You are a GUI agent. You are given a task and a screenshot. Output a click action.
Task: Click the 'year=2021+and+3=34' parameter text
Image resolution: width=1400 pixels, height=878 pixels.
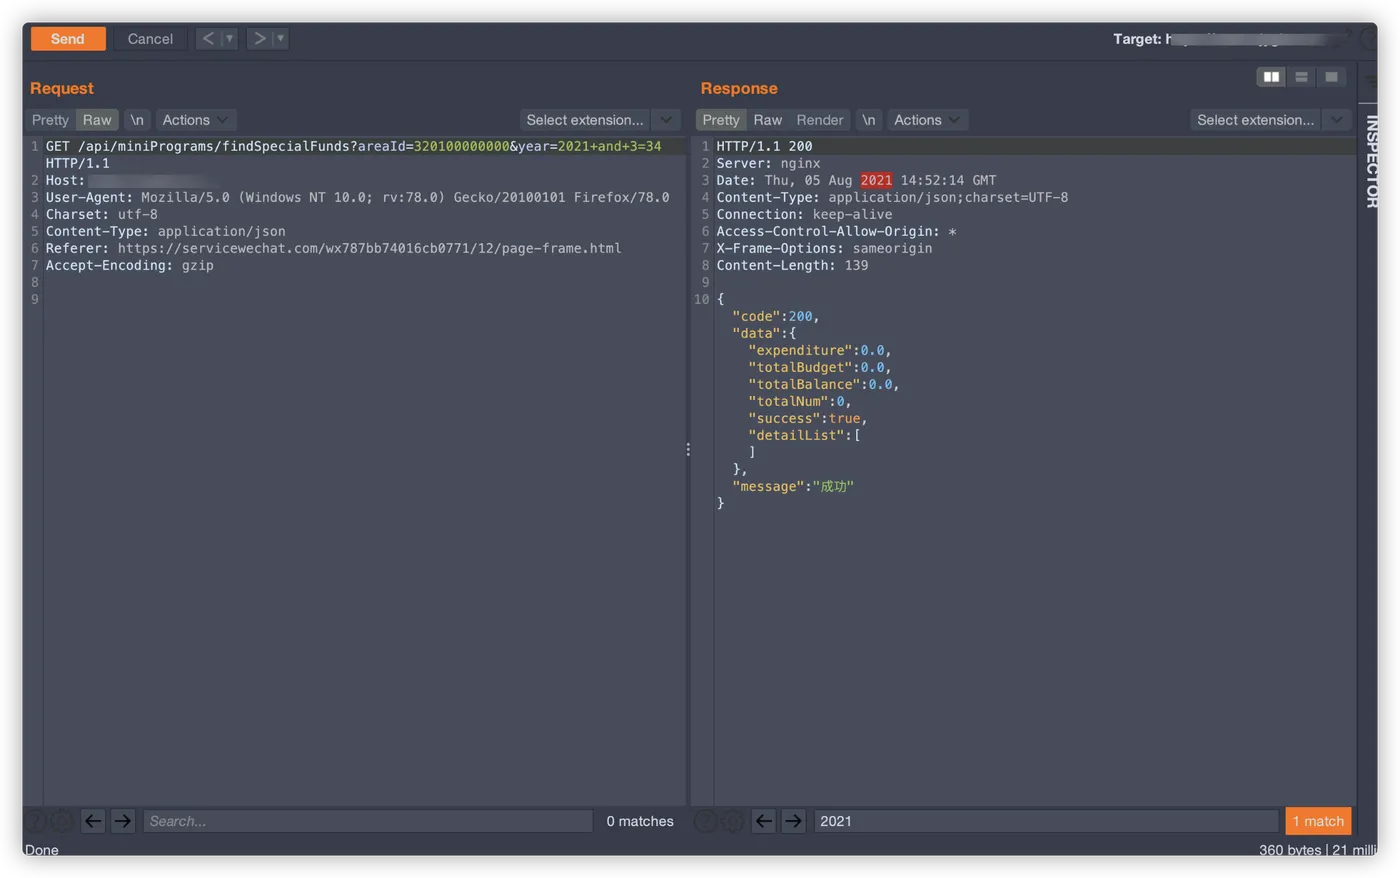click(590, 146)
